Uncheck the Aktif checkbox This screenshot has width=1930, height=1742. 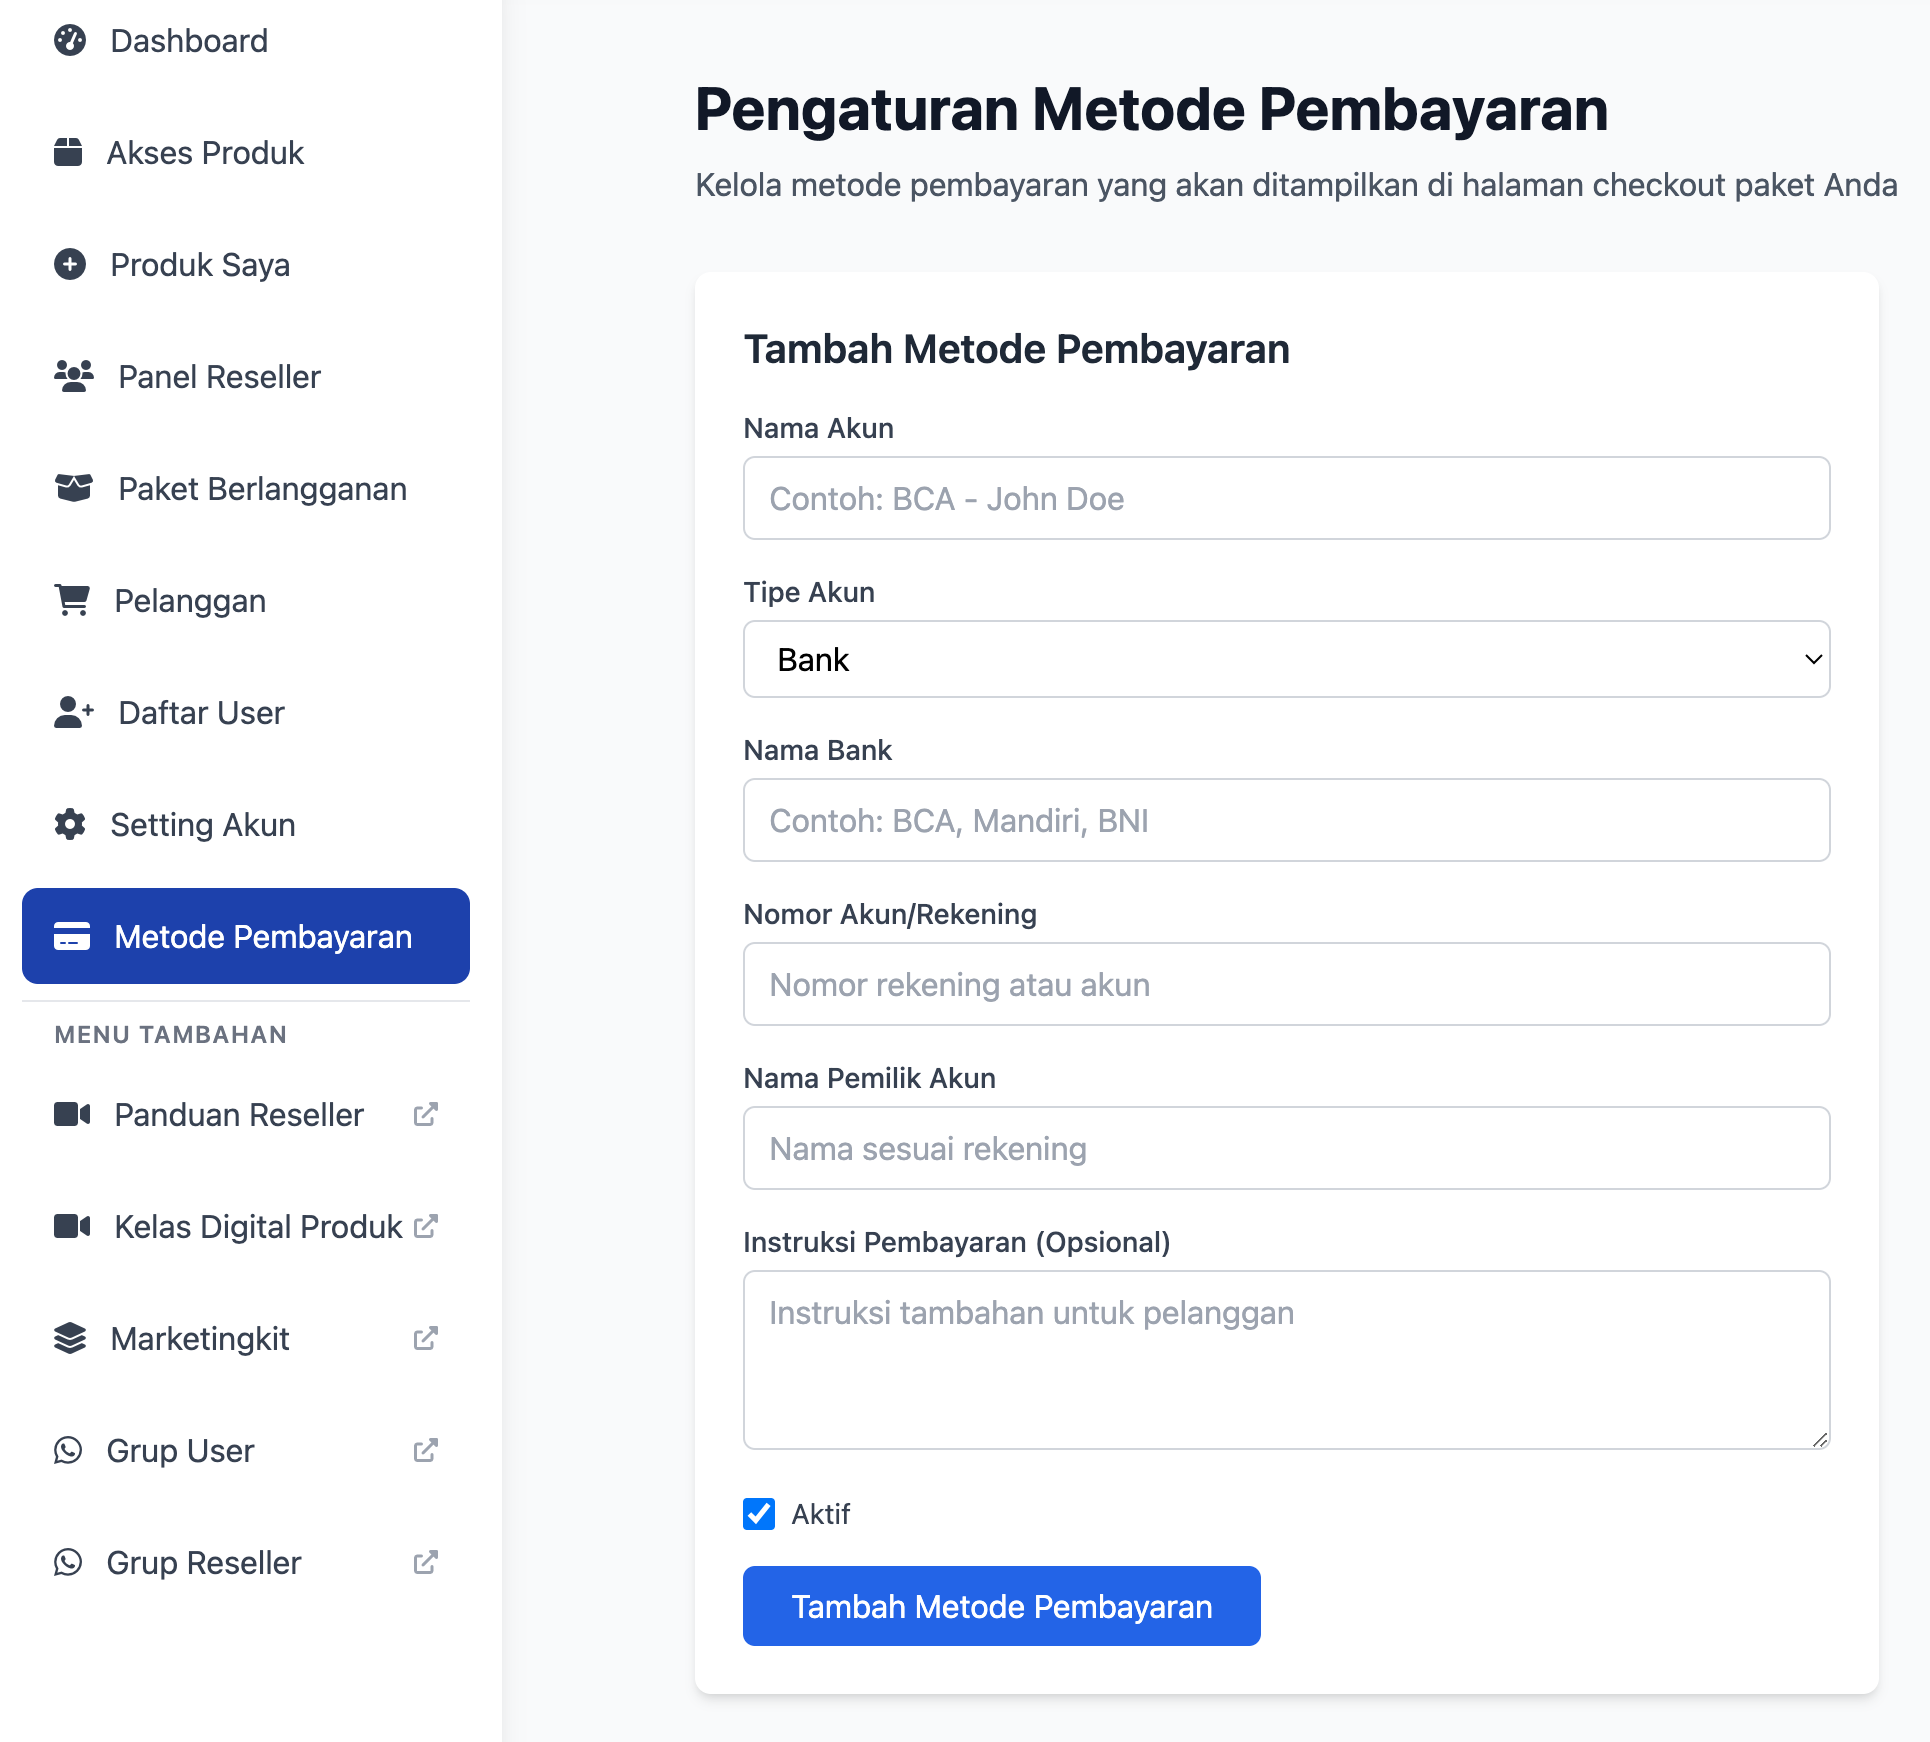[x=759, y=1514]
